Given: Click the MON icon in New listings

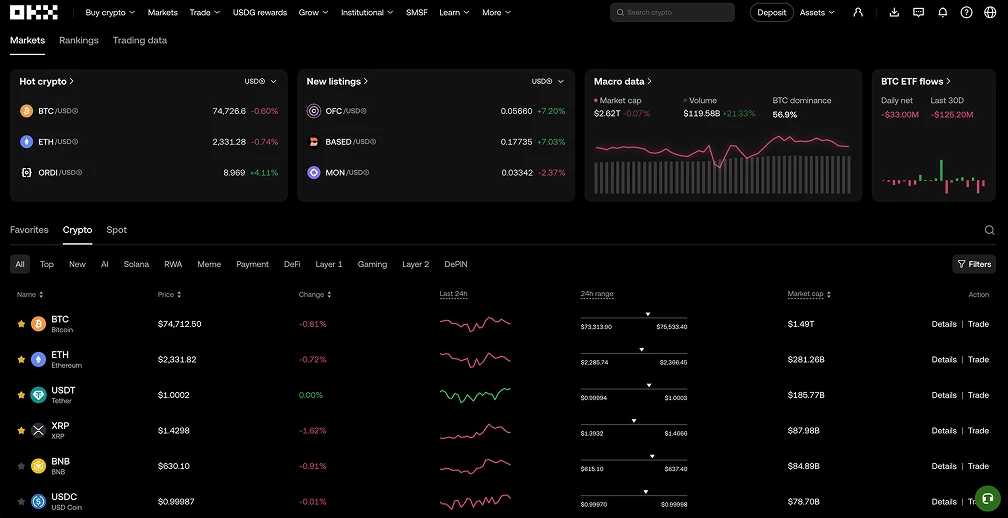Looking at the screenshot, I should [x=314, y=172].
